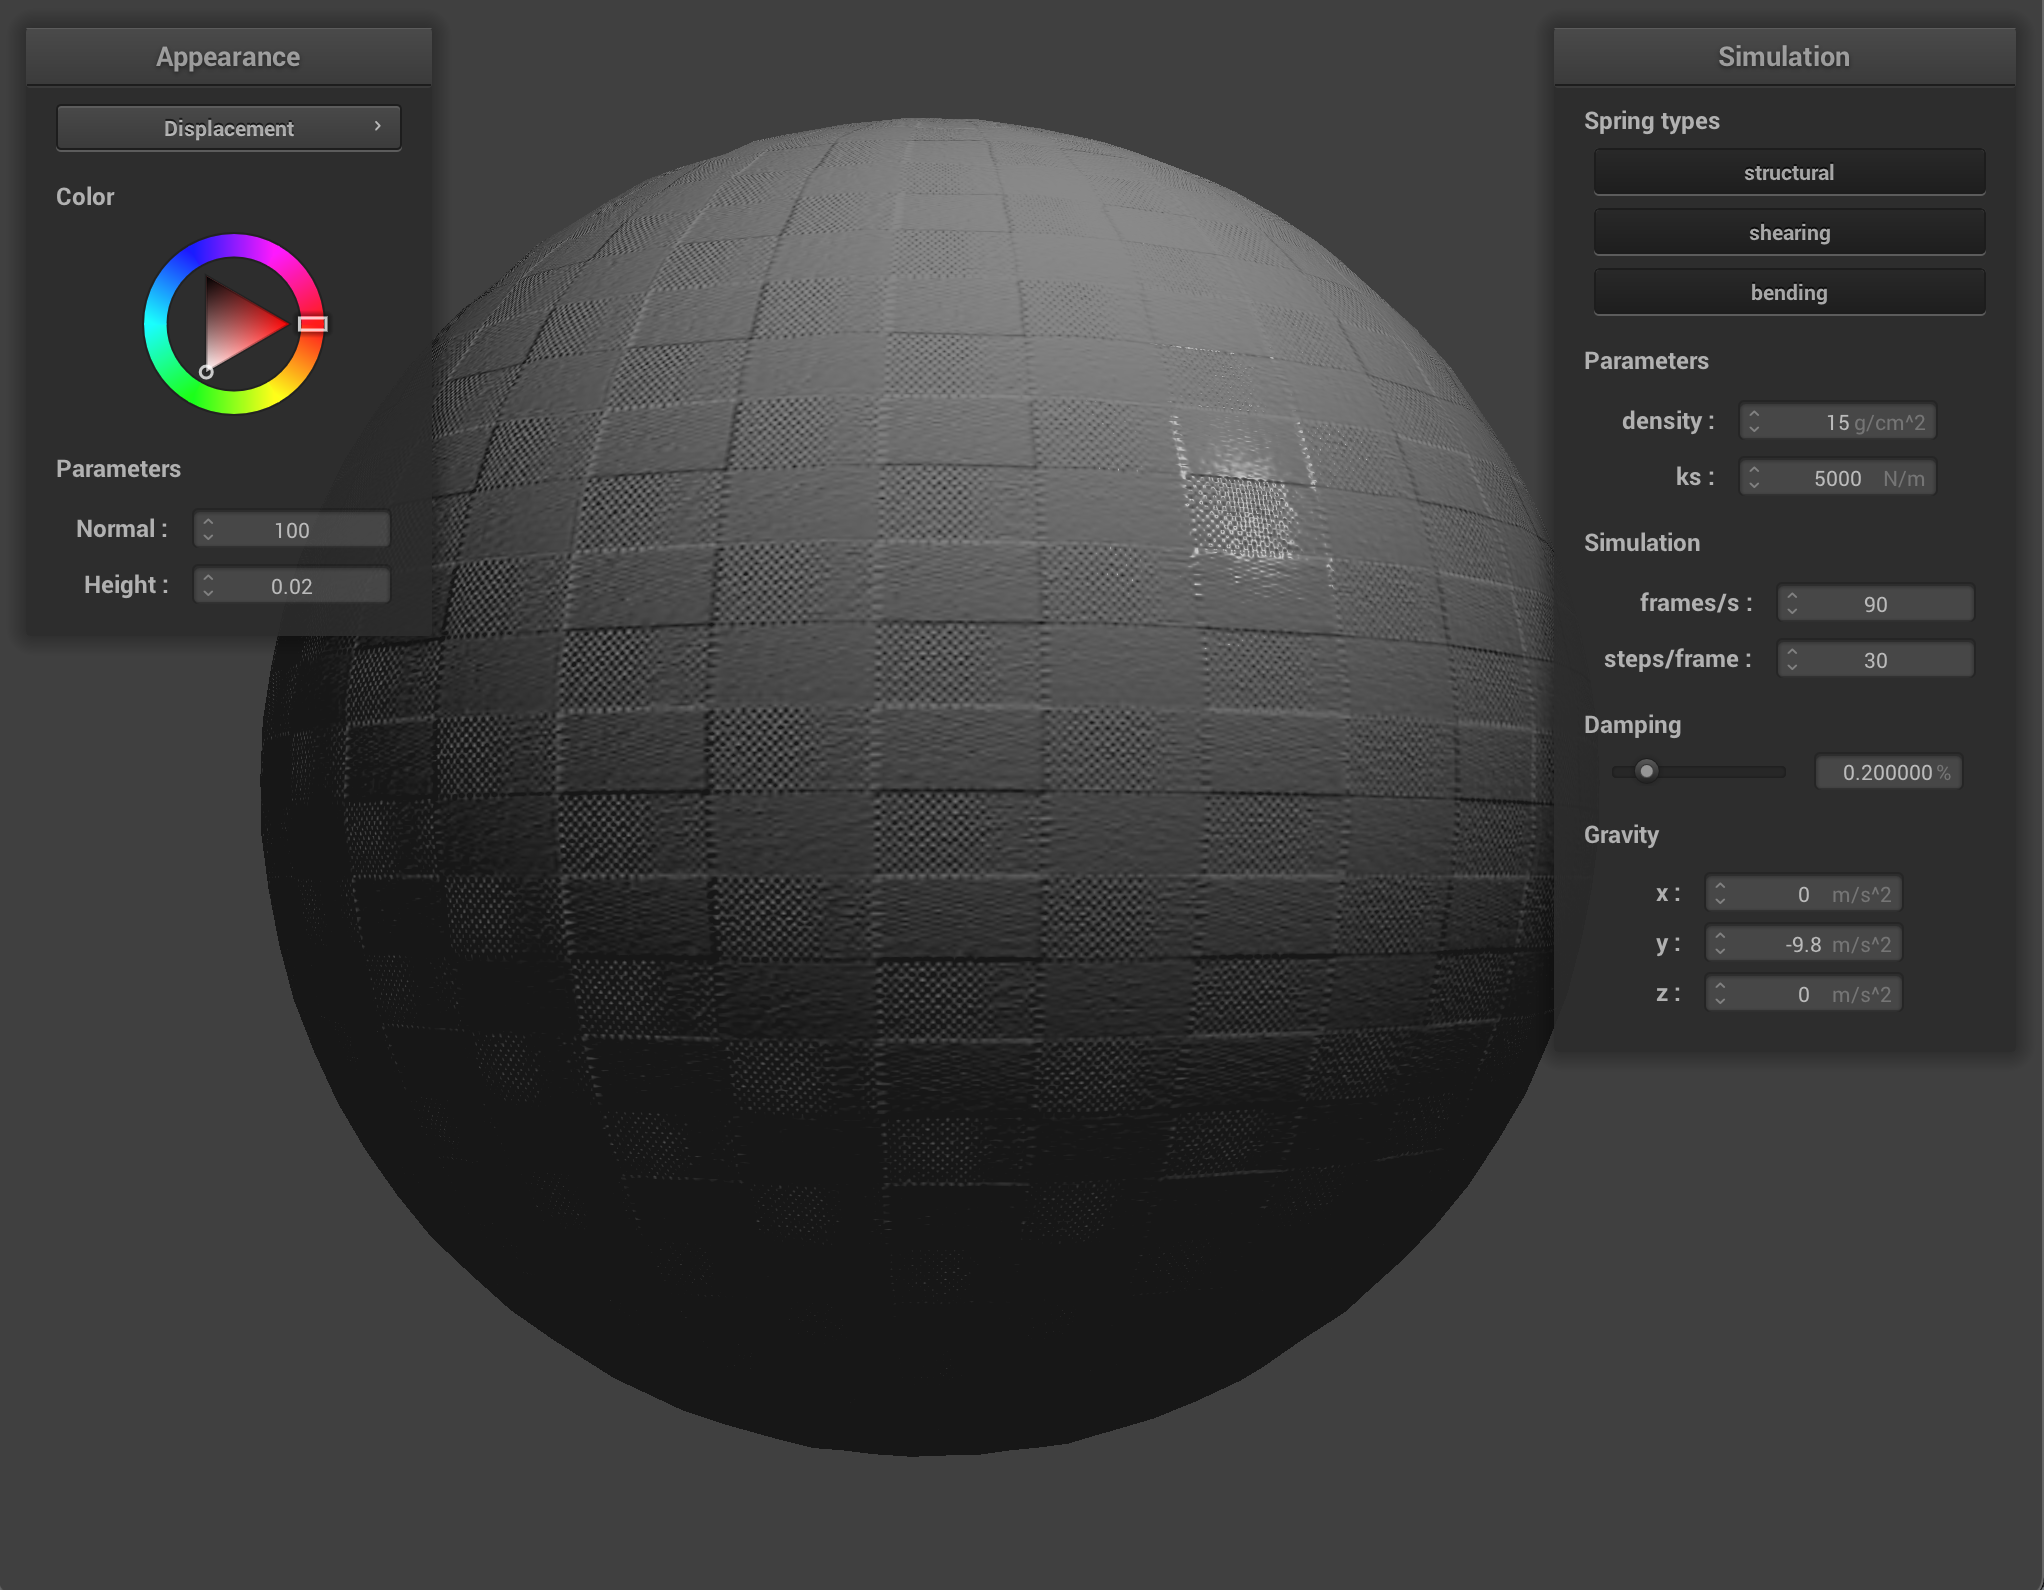Click the Damping percentage field
The height and width of the screenshot is (1590, 2044).
(x=1889, y=772)
